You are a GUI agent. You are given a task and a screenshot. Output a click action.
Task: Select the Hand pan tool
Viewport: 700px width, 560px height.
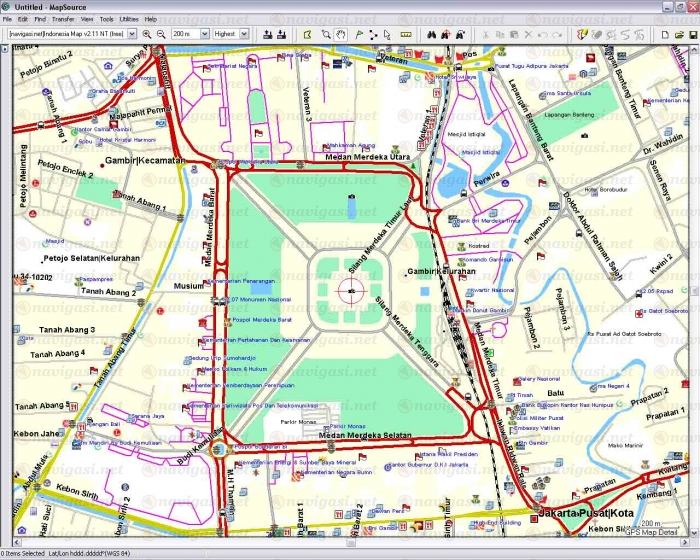pyautogui.click(x=340, y=34)
